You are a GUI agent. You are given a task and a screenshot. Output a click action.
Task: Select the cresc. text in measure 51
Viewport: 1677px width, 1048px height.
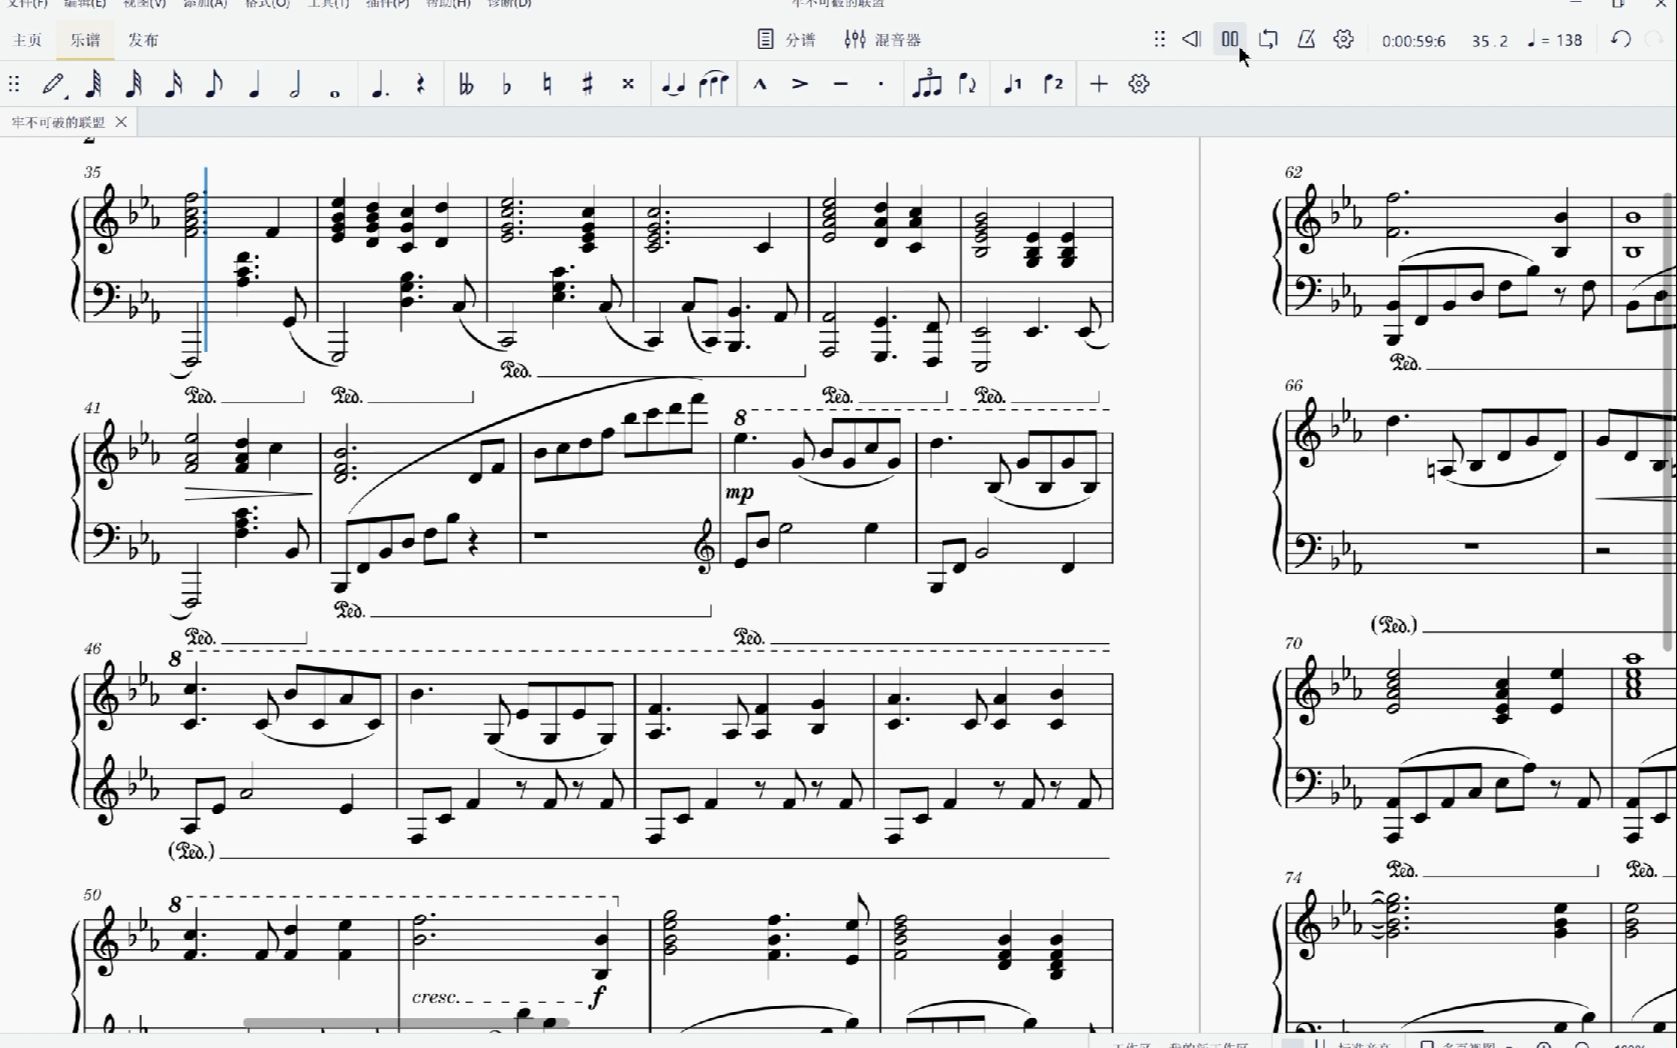coord(436,997)
